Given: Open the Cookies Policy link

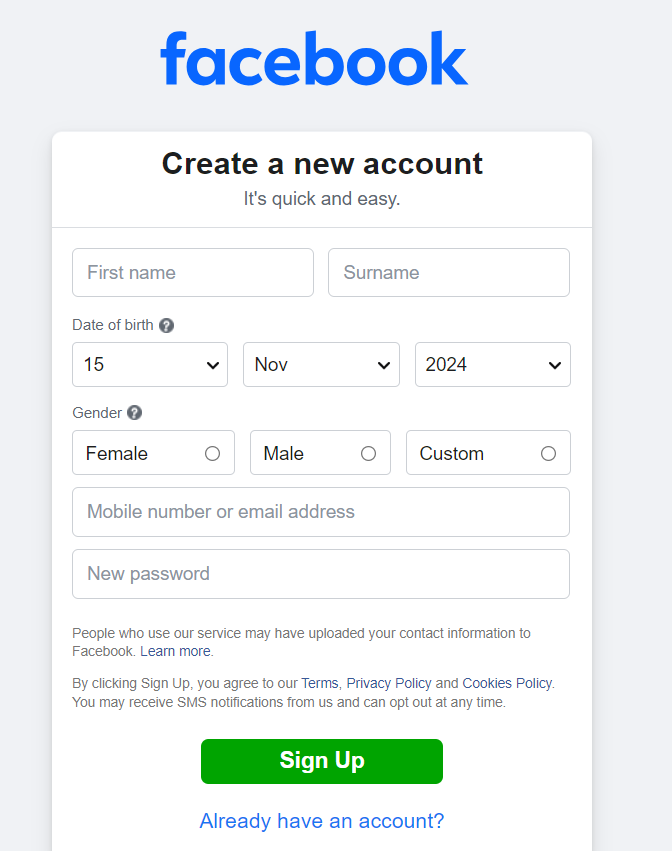Looking at the screenshot, I should tap(507, 683).
